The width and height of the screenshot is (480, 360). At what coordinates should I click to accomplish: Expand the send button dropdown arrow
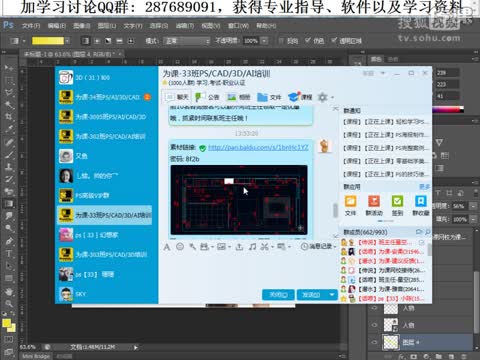332,295
